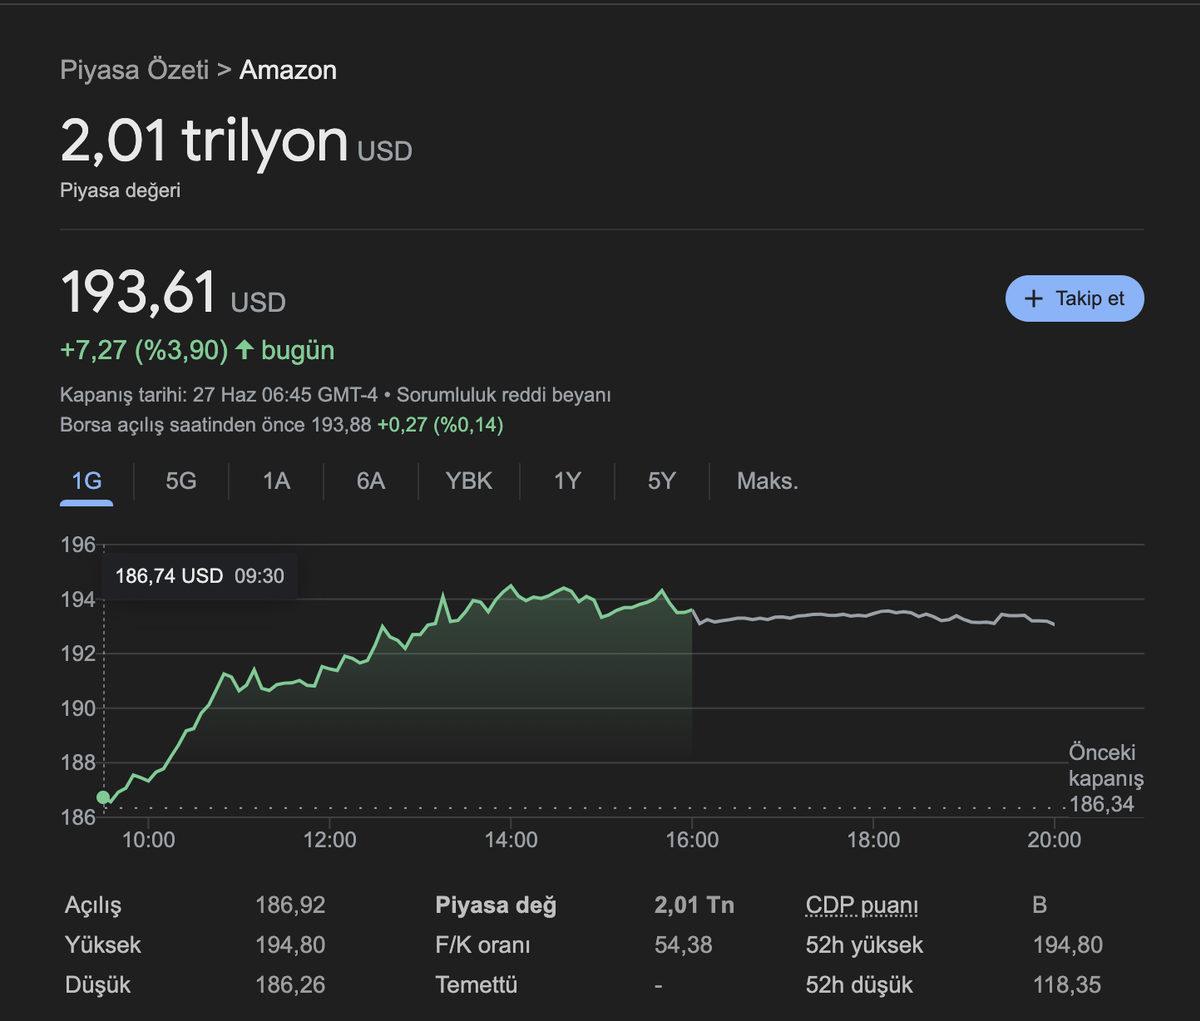Open the 1Y one-year chart tab
This screenshot has width=1200, height=1021.
pyautogui.click(x=565, y=481)
